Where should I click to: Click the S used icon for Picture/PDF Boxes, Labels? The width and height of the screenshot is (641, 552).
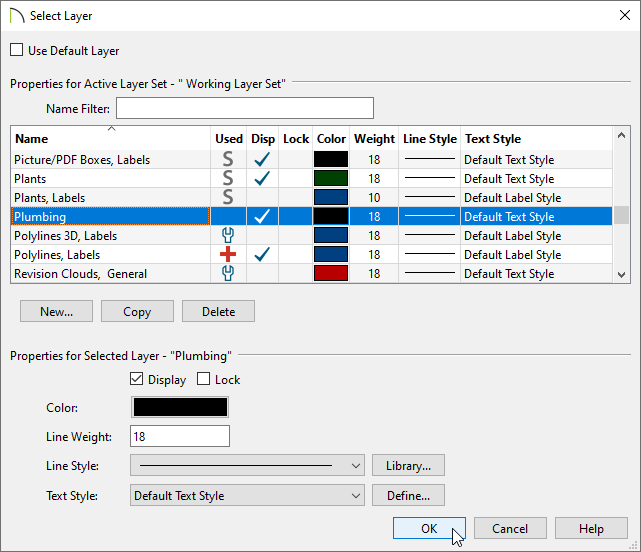coord(228,159)
